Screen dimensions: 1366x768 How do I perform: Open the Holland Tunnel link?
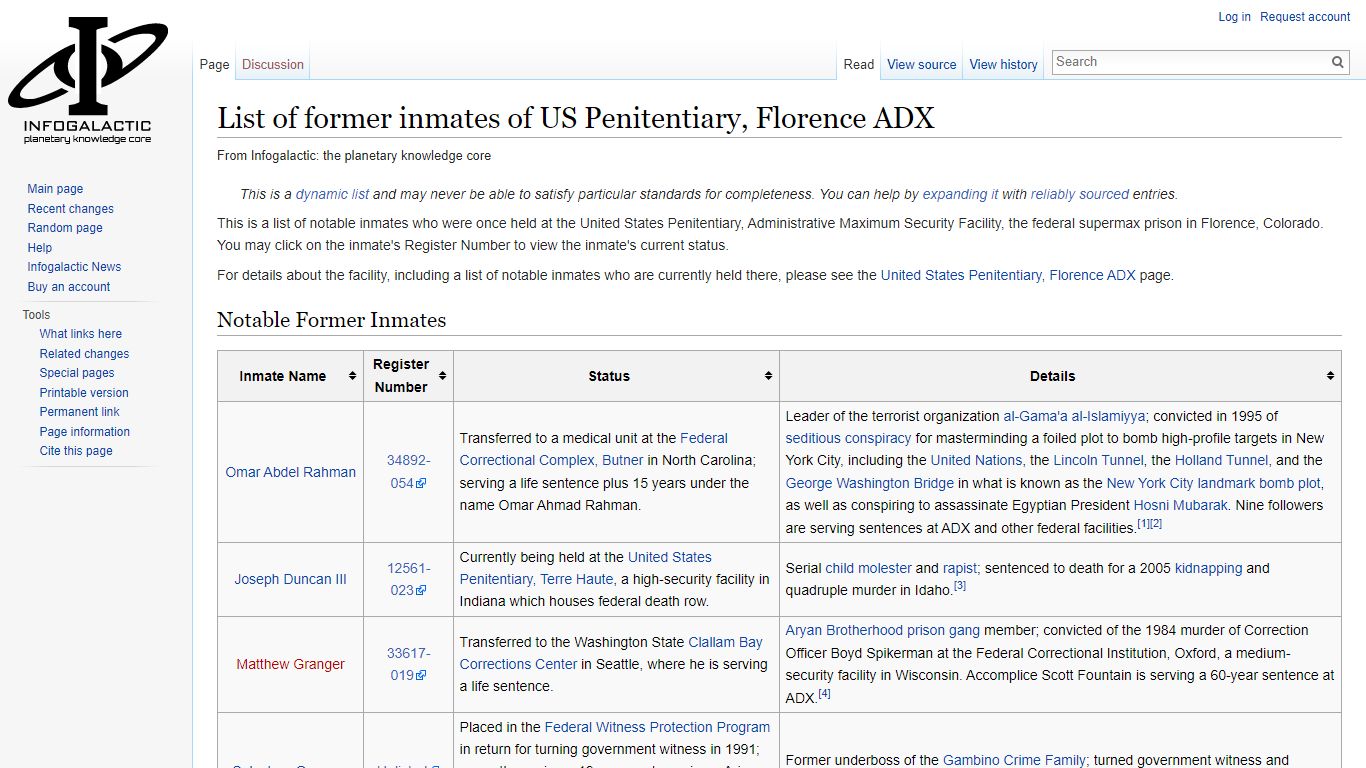click(1222, 460)
